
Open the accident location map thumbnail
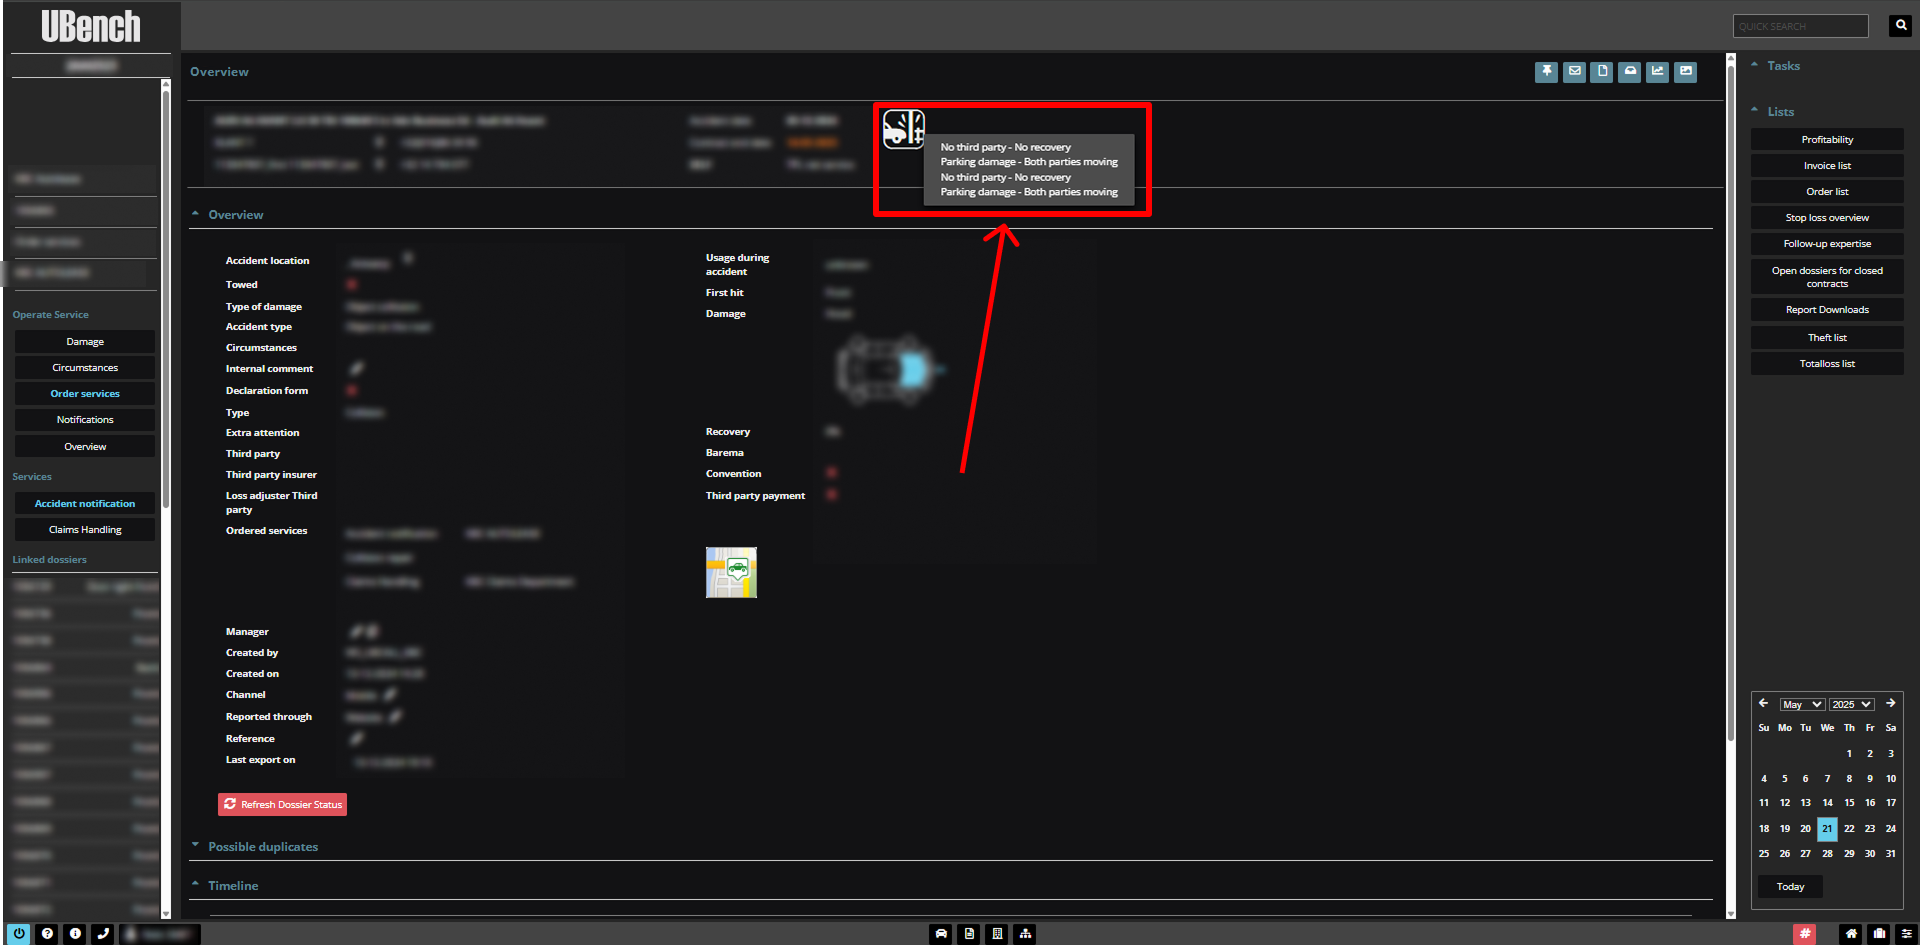point(731,572)
